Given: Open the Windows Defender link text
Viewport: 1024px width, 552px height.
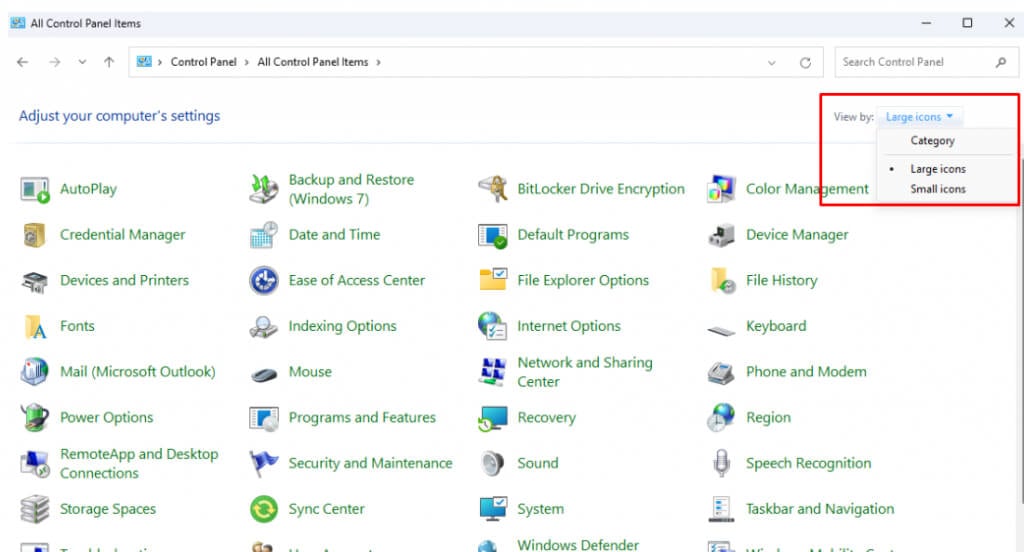Looking at the screenshot, I should click(578, 545).
